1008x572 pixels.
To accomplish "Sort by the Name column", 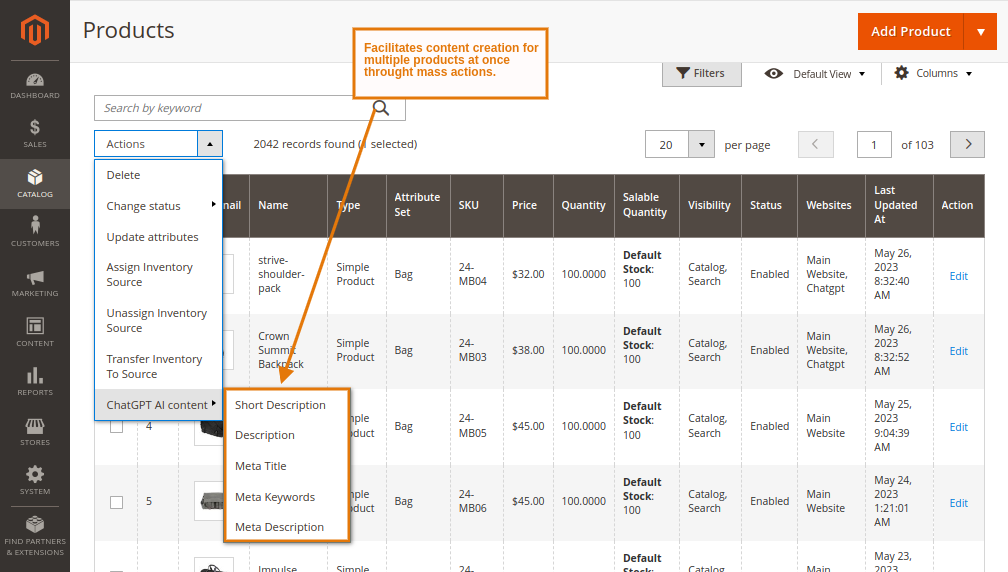I will point(288,206).
